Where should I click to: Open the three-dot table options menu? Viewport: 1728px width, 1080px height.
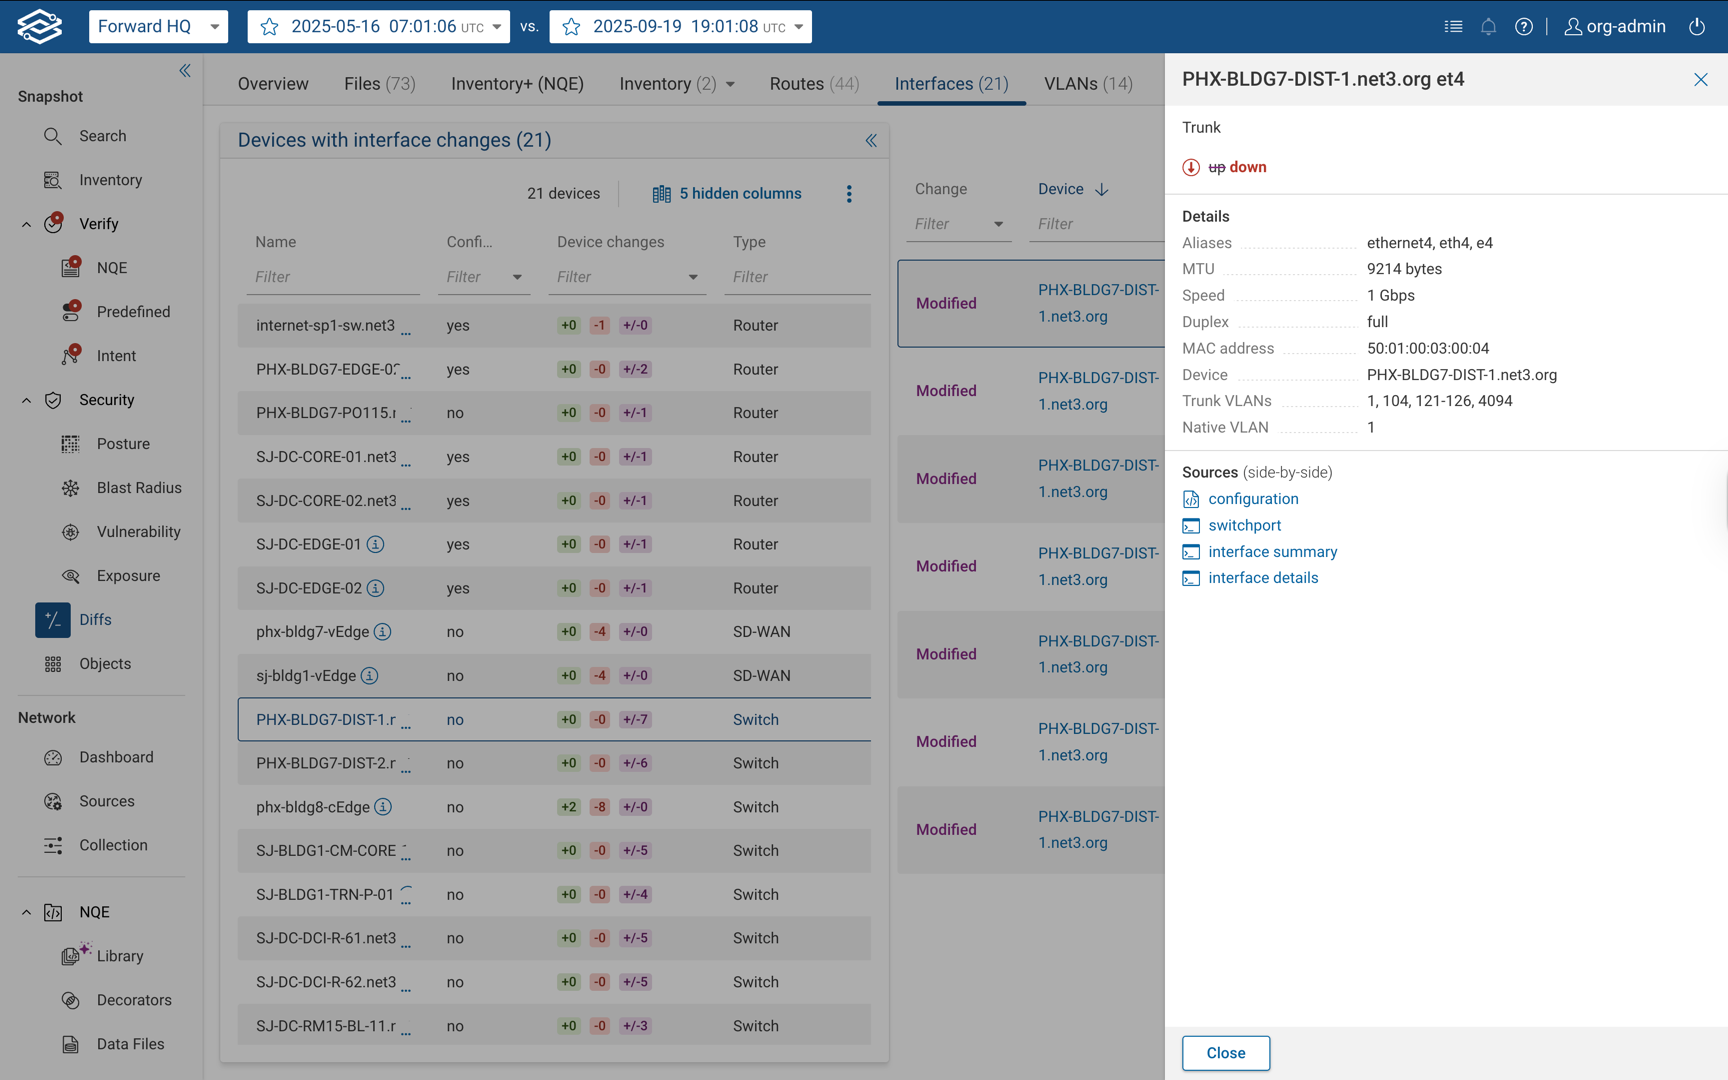[849, 194]
